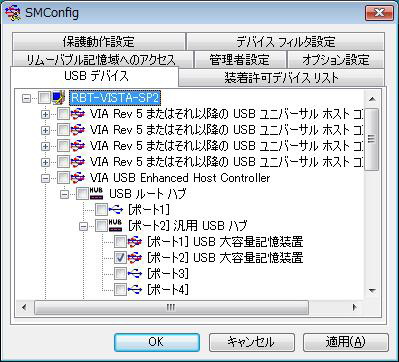Check the [ポート3] checkbox
Viewport: 399px width, 362px height.
[x=120, y=274]
